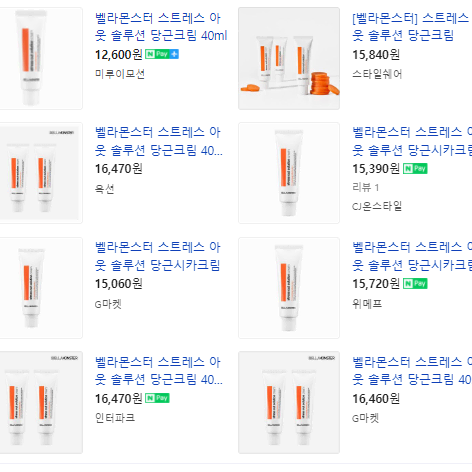Open the 옥션 two-tube product thumbnail

pyautogui.click(x=41, y=173)
